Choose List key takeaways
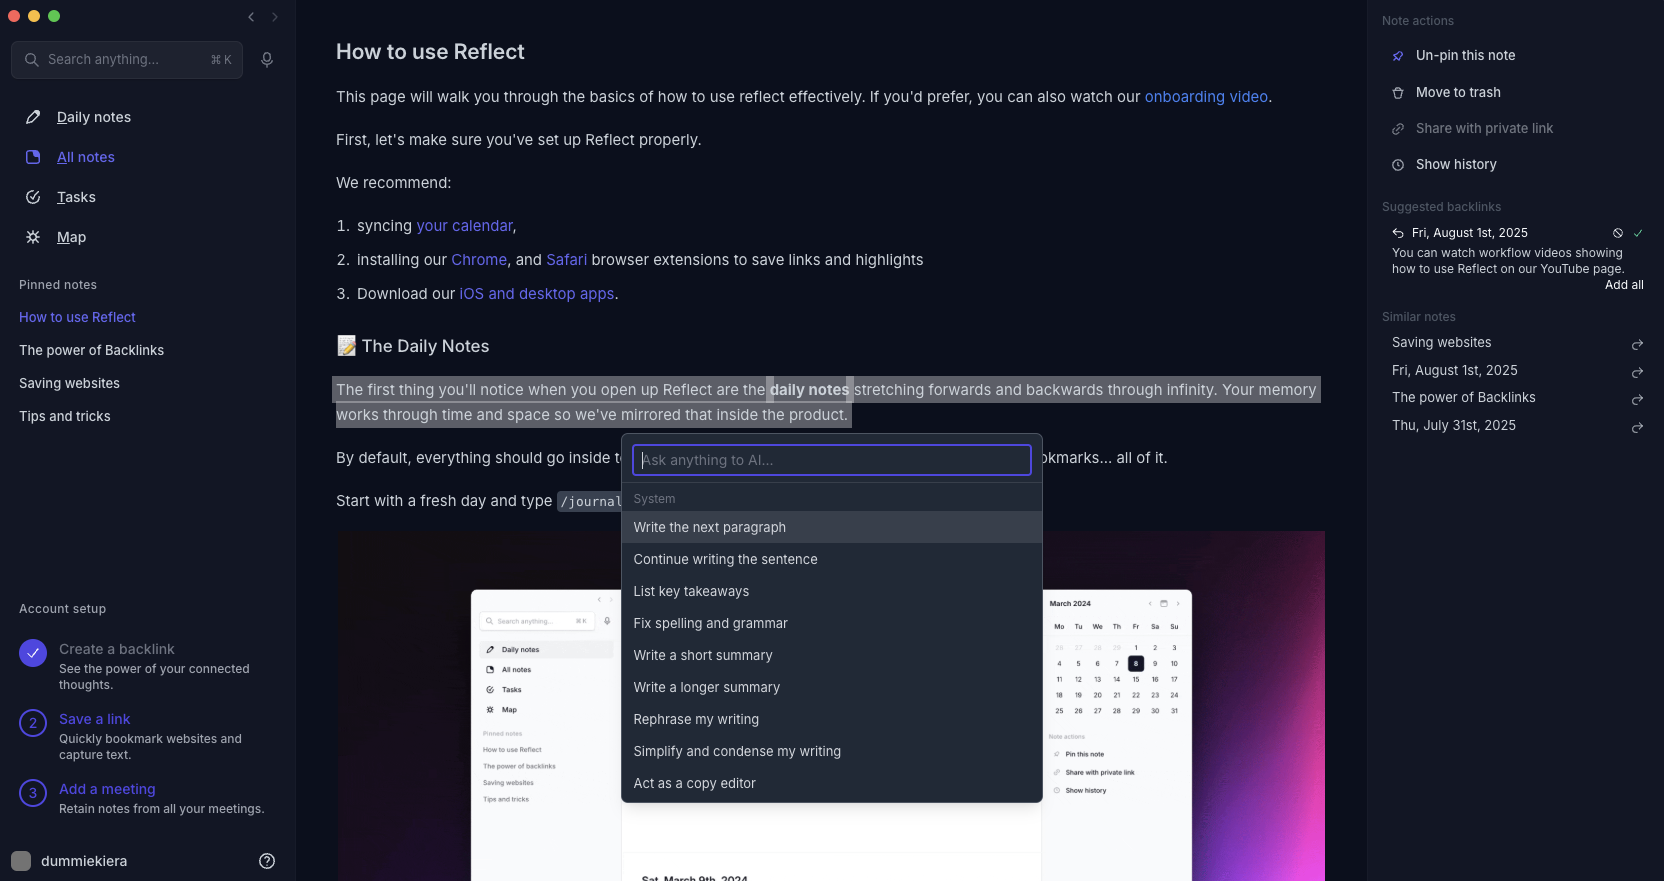 [832, 591]
